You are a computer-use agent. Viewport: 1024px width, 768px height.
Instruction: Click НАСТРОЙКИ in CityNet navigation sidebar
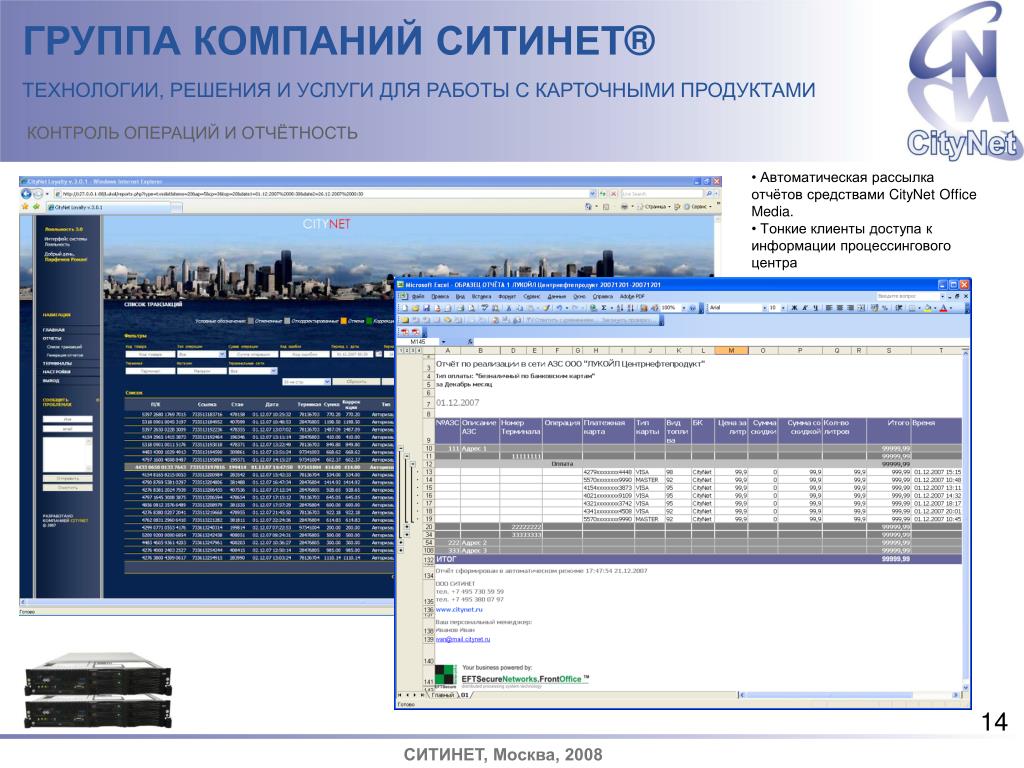(x=57, y=372)
